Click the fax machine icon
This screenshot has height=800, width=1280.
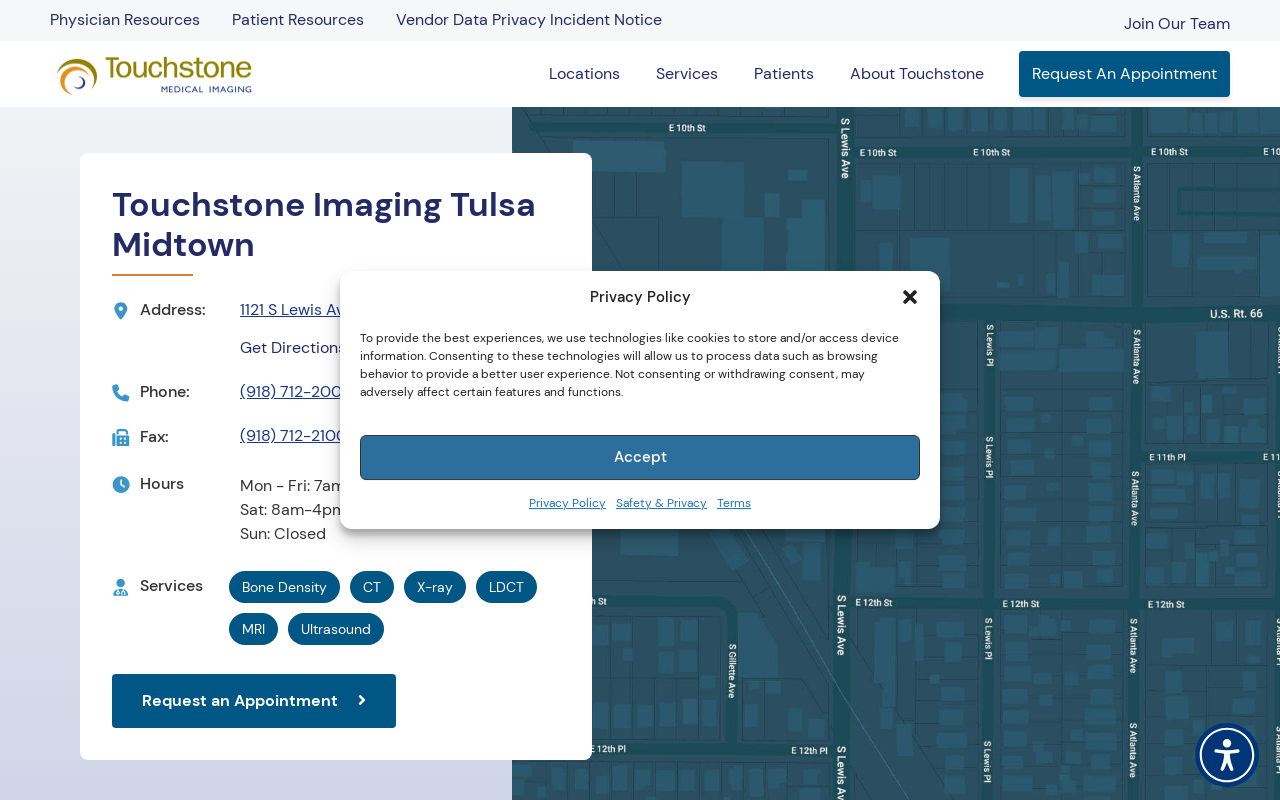121,437
